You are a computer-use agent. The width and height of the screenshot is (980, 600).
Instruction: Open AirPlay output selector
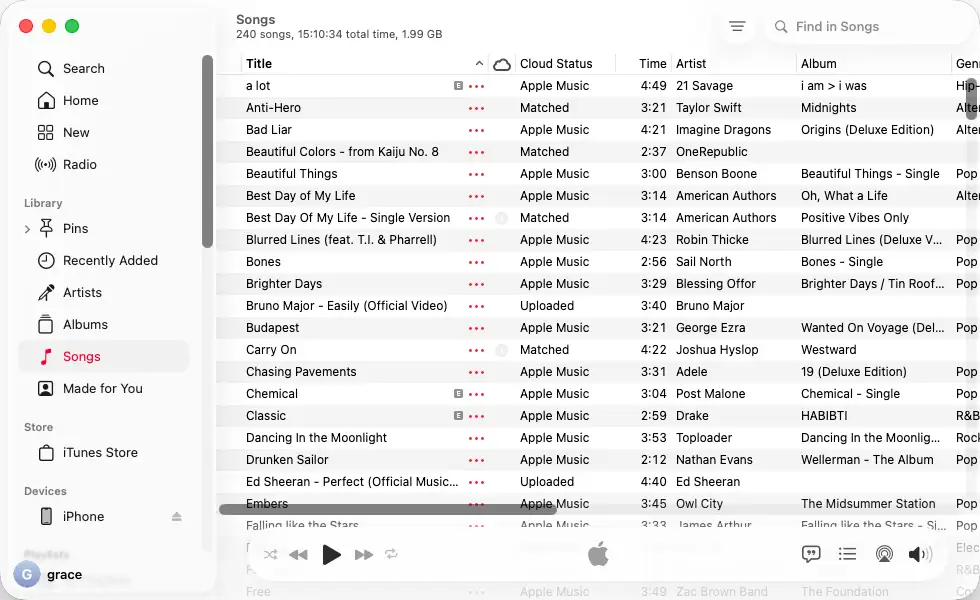(x=884, y=554)
